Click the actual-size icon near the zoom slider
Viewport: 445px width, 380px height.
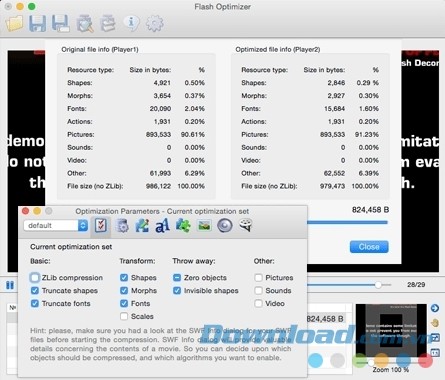435,352
